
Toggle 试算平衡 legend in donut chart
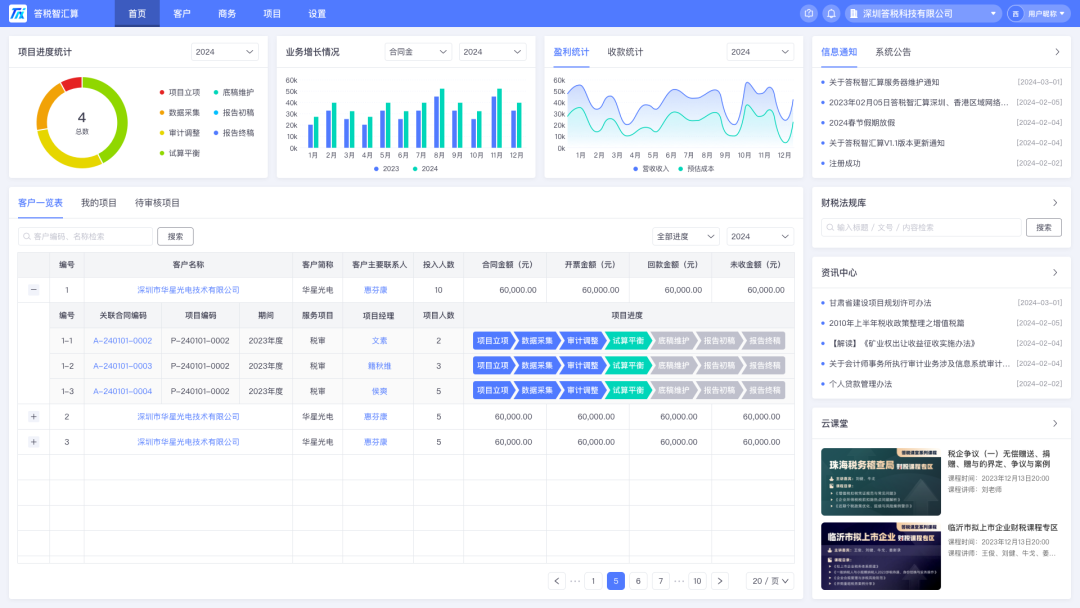click(180, 153)
